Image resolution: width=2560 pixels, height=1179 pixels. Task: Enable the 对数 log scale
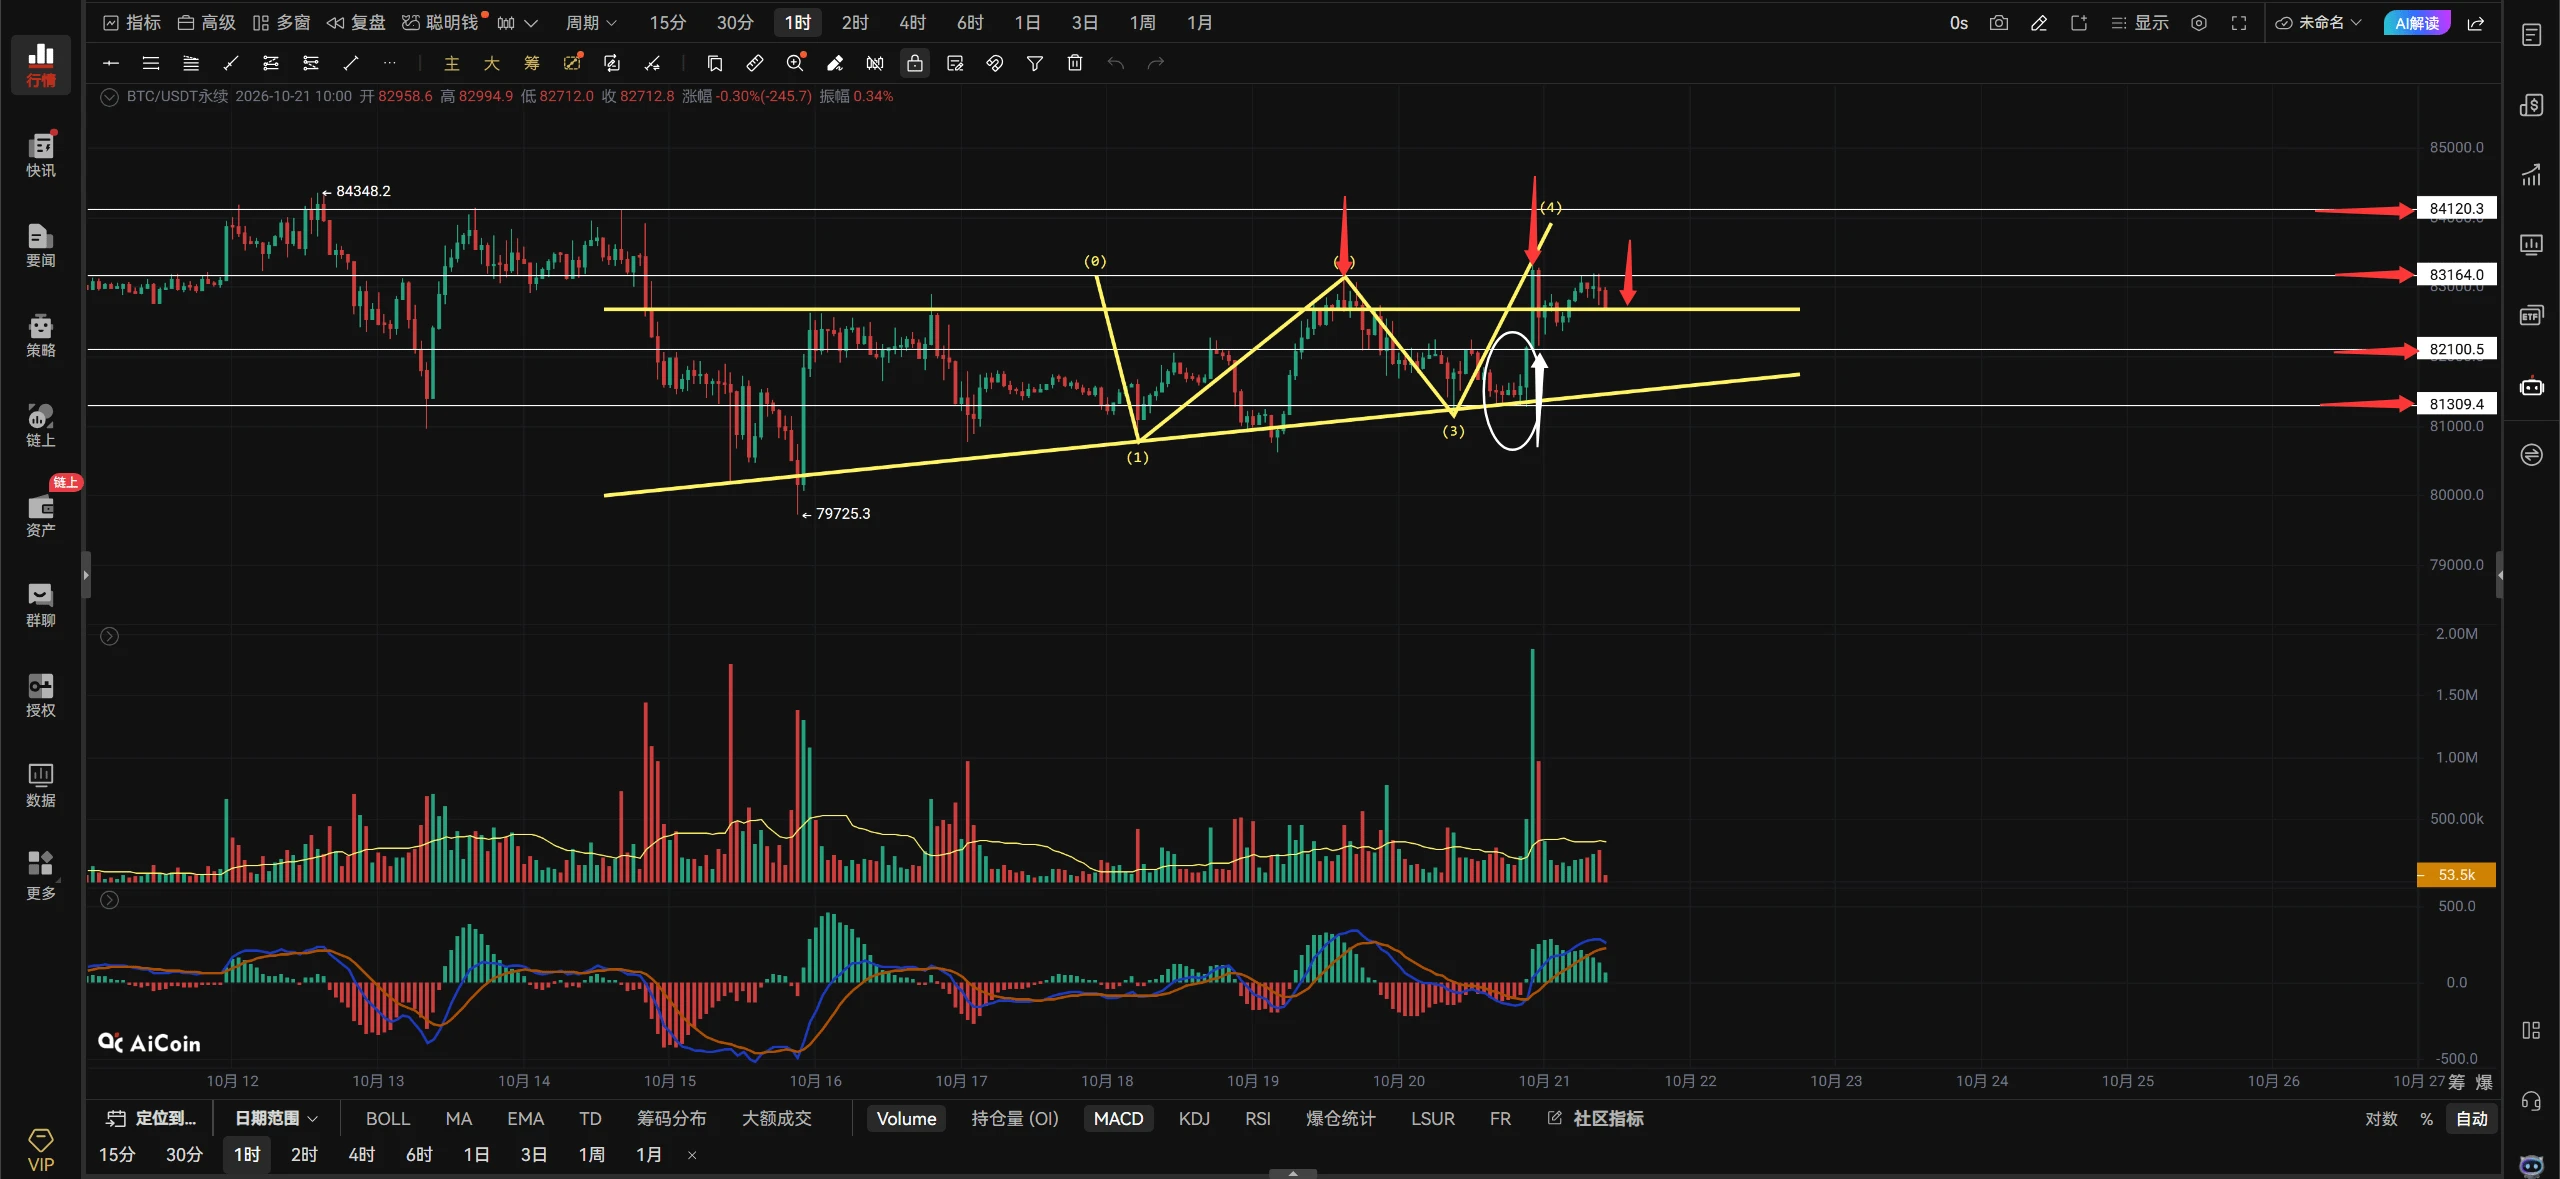click(2381, 1118)
